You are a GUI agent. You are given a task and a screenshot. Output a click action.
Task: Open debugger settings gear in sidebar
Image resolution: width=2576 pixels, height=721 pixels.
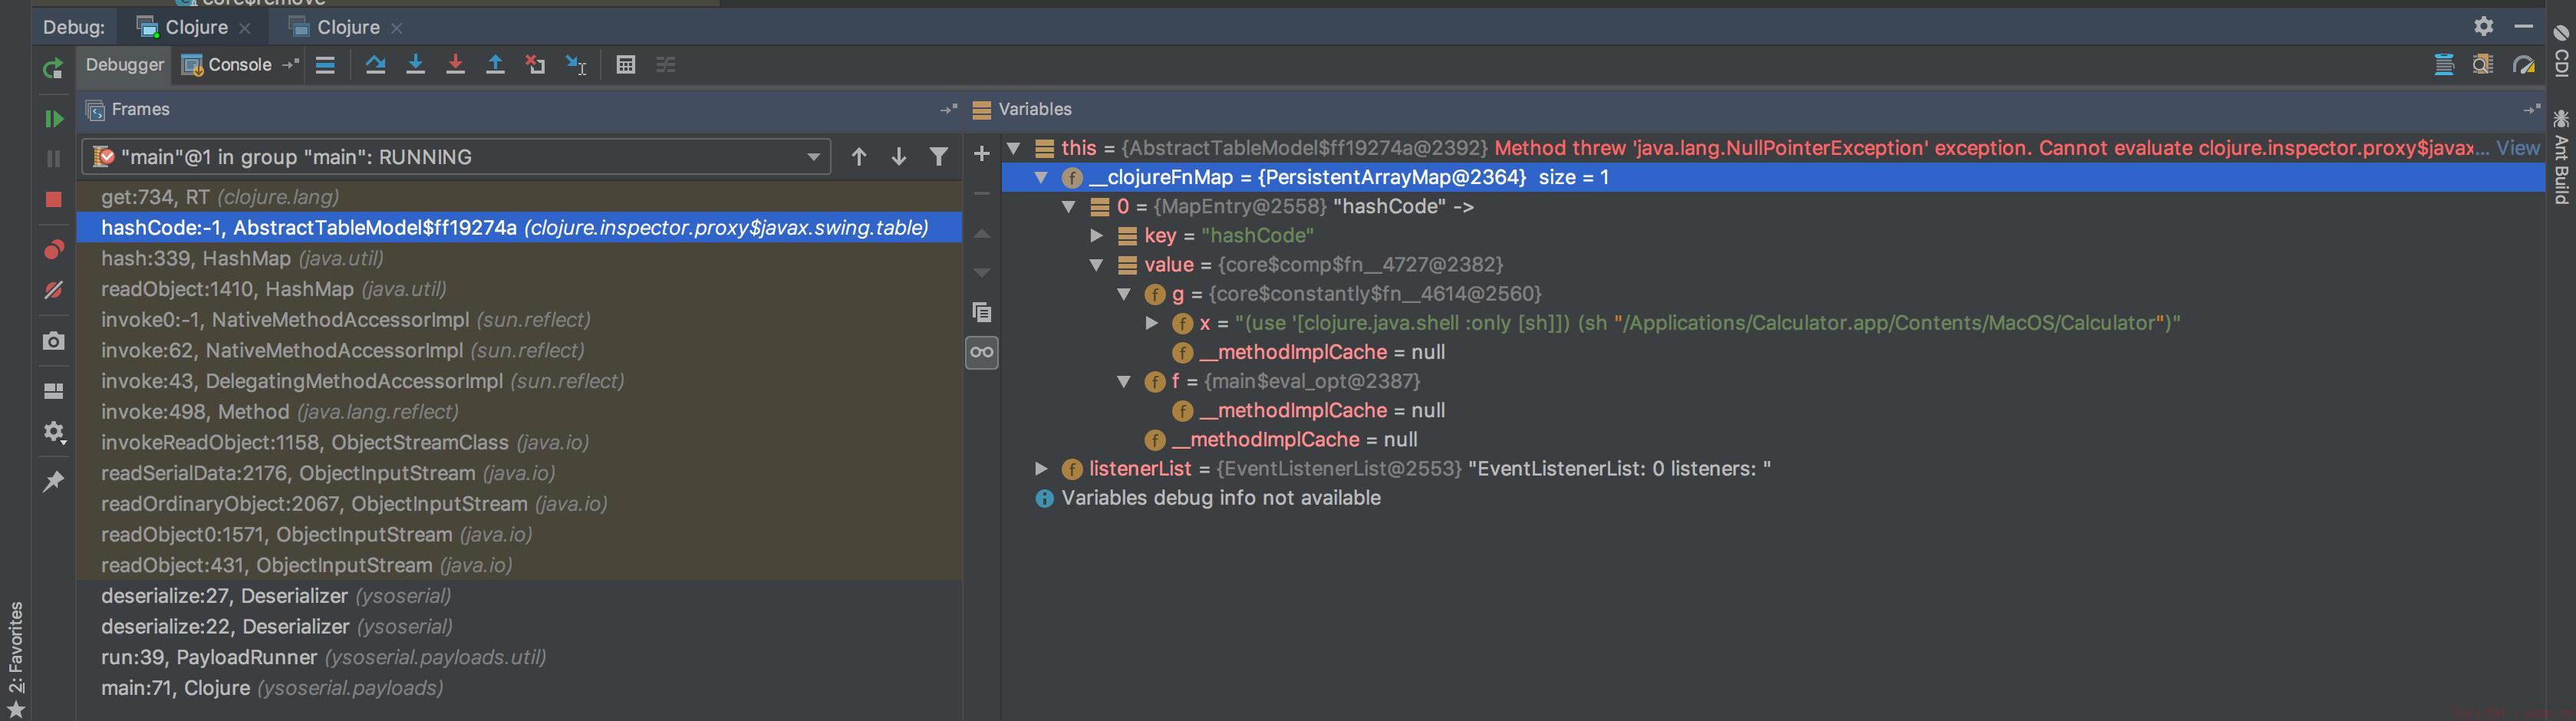click(54, 432)
